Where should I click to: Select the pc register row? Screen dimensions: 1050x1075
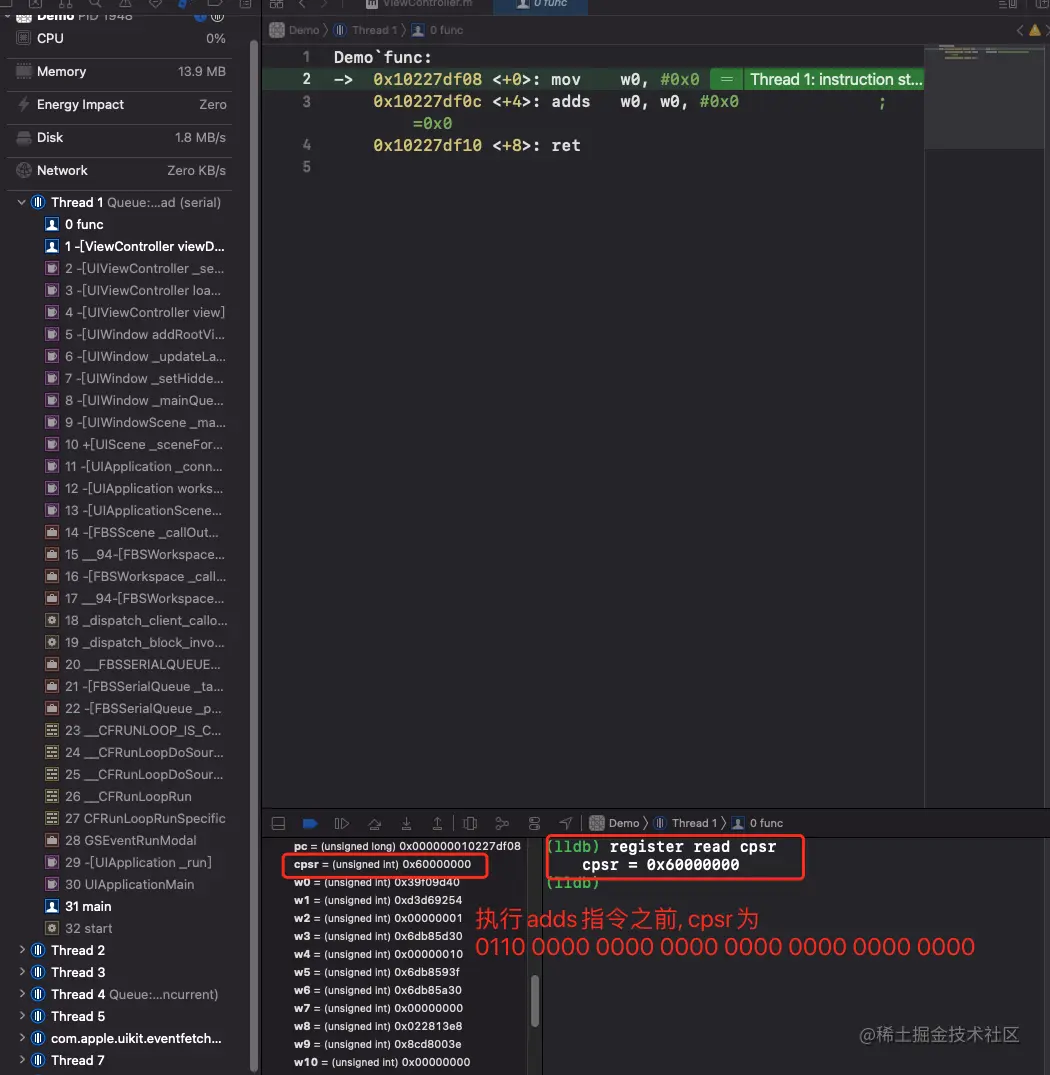[x=407, y=846]
